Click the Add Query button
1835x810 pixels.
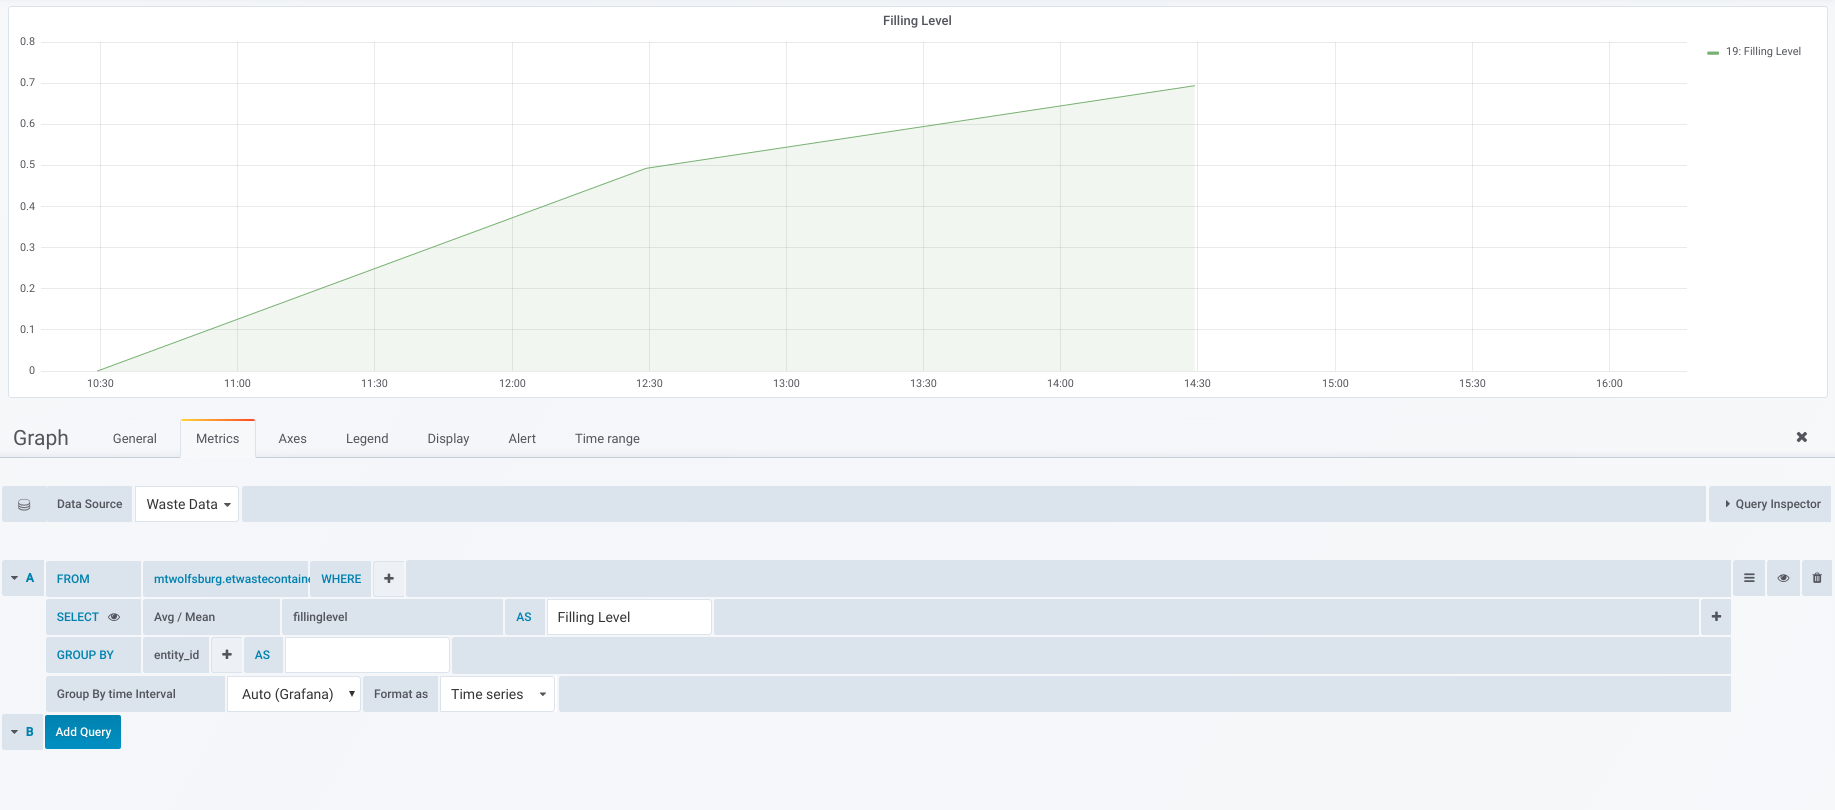[83, 732]
